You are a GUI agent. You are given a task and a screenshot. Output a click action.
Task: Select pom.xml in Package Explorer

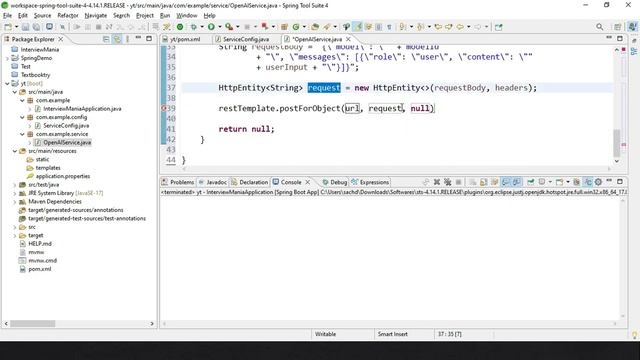point(40,269)
